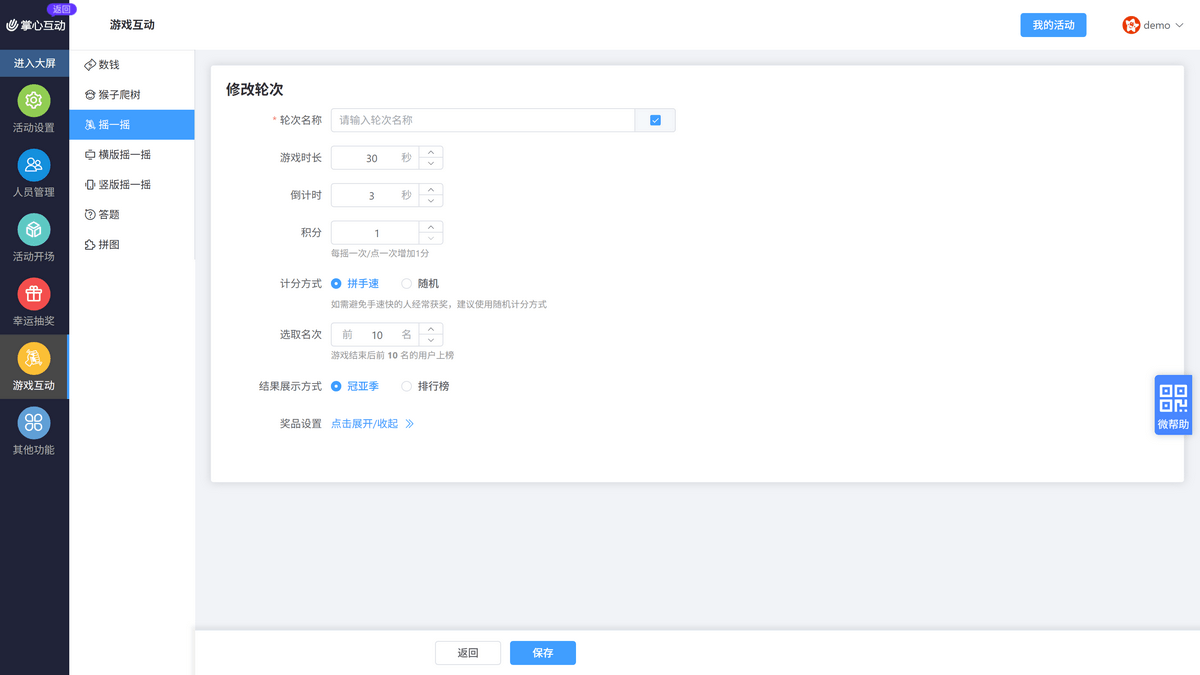Click 返回 button at bottom
Screen dimensions: 1200x675
(x=468, y=653)
